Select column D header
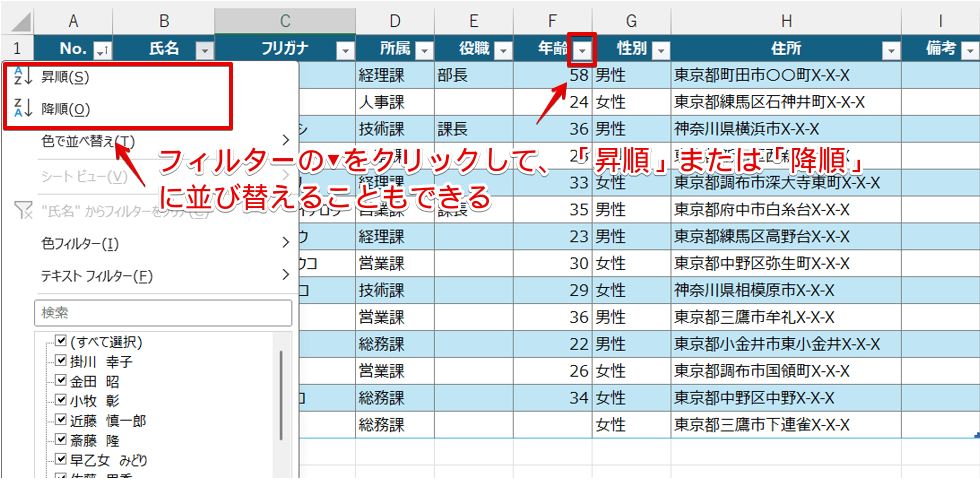 (395, 22)
